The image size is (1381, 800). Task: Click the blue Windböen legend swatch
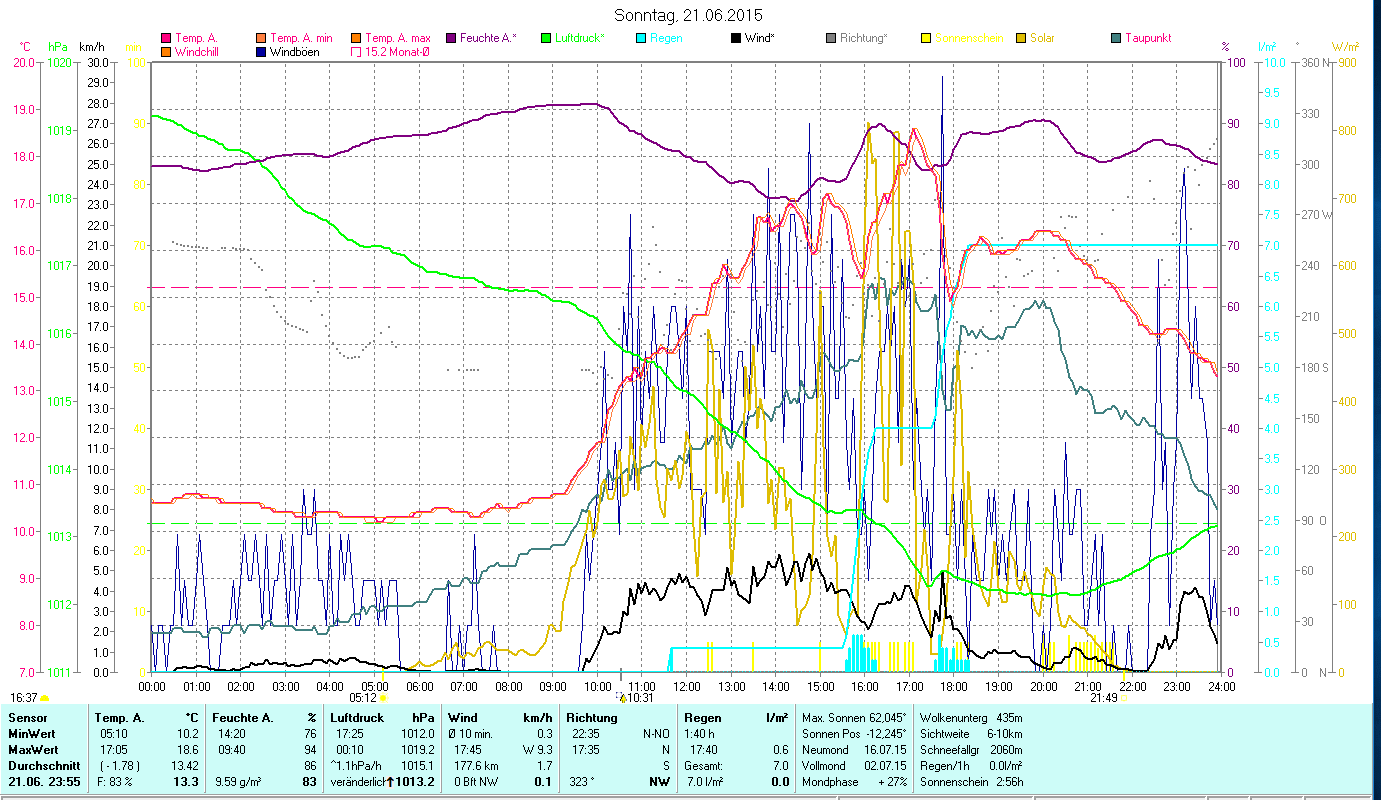click(262, 52)
